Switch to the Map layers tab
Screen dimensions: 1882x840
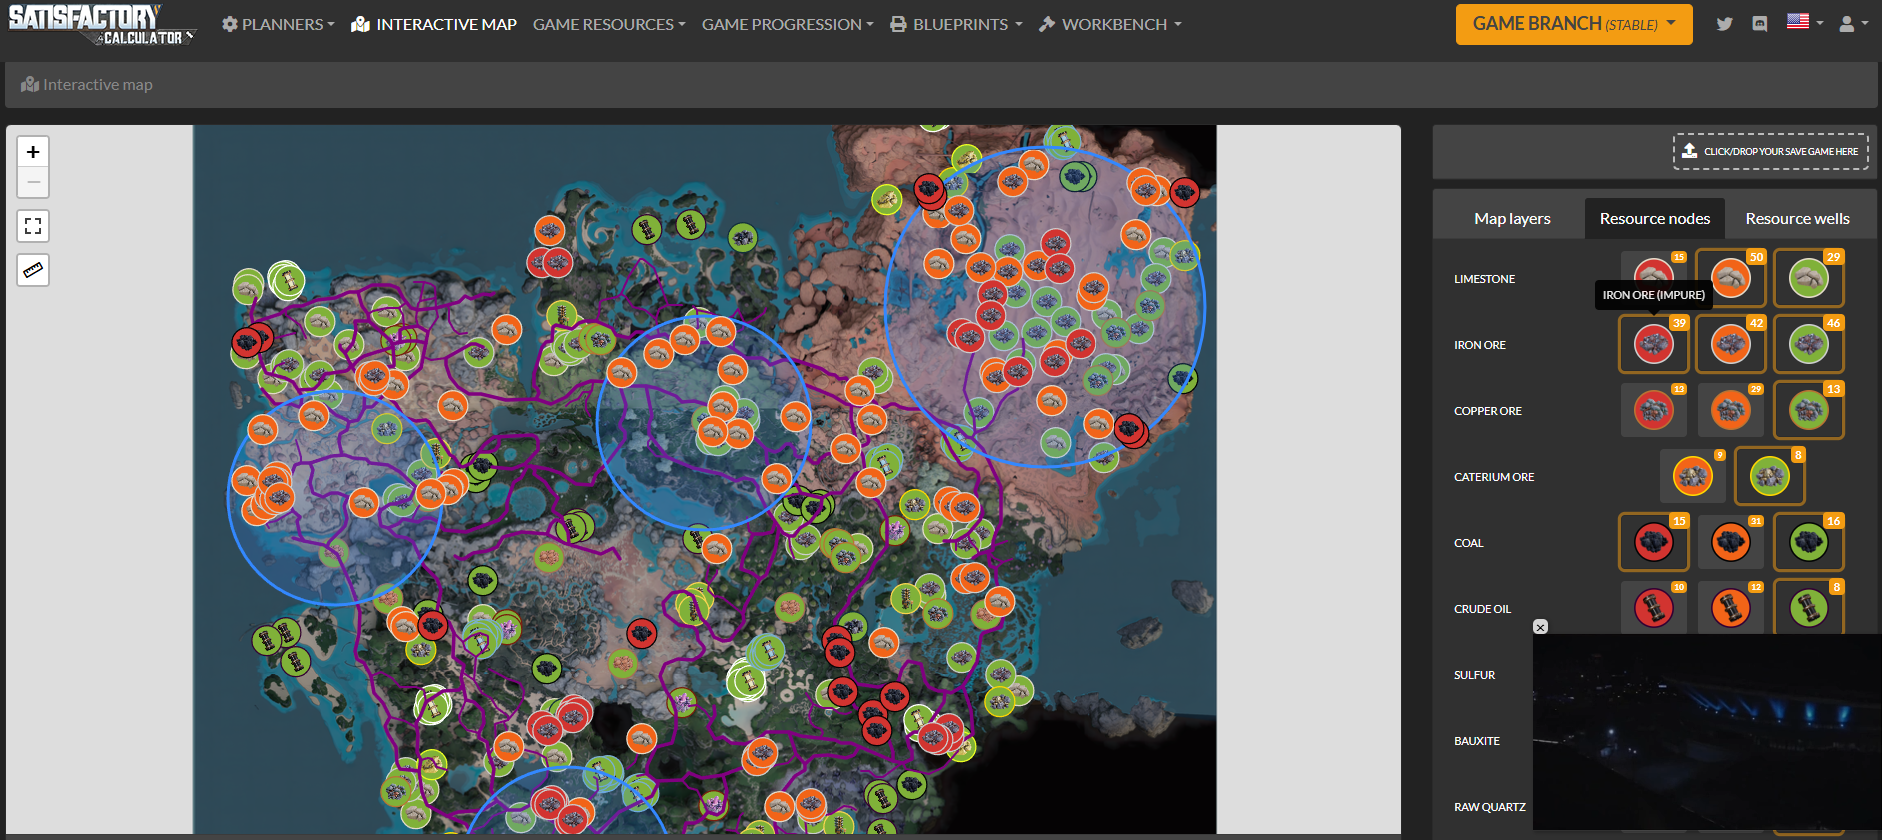(x=1512, y=218)
